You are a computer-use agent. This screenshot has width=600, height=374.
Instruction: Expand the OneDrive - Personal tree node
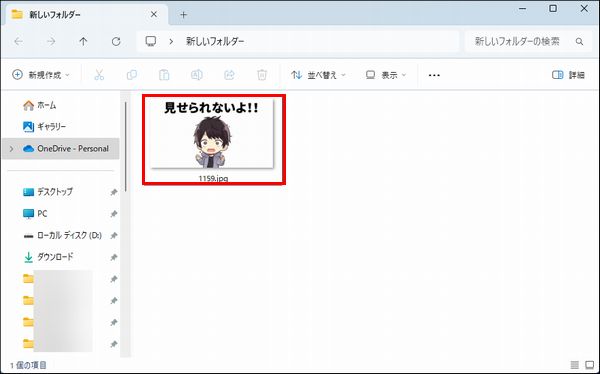[x=11, y=149]
